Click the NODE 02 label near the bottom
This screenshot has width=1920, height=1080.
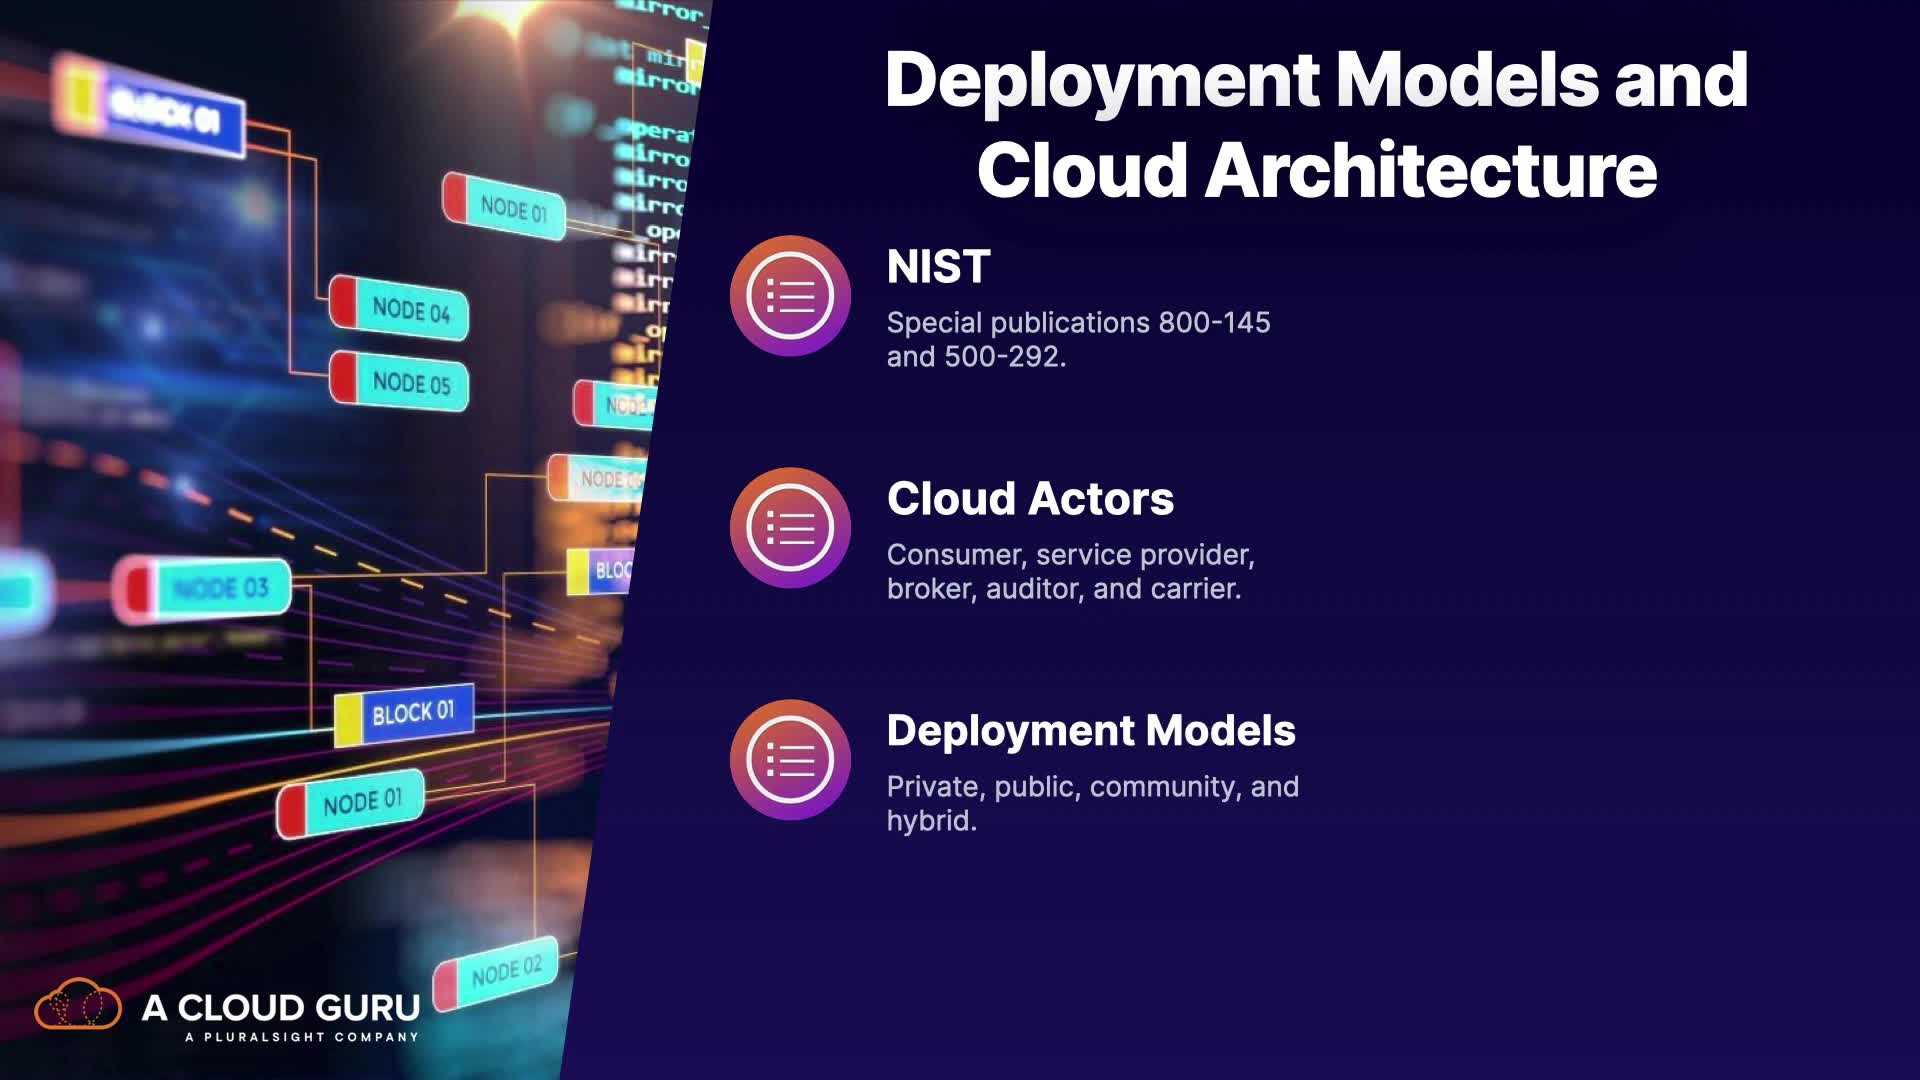point(505,970)
